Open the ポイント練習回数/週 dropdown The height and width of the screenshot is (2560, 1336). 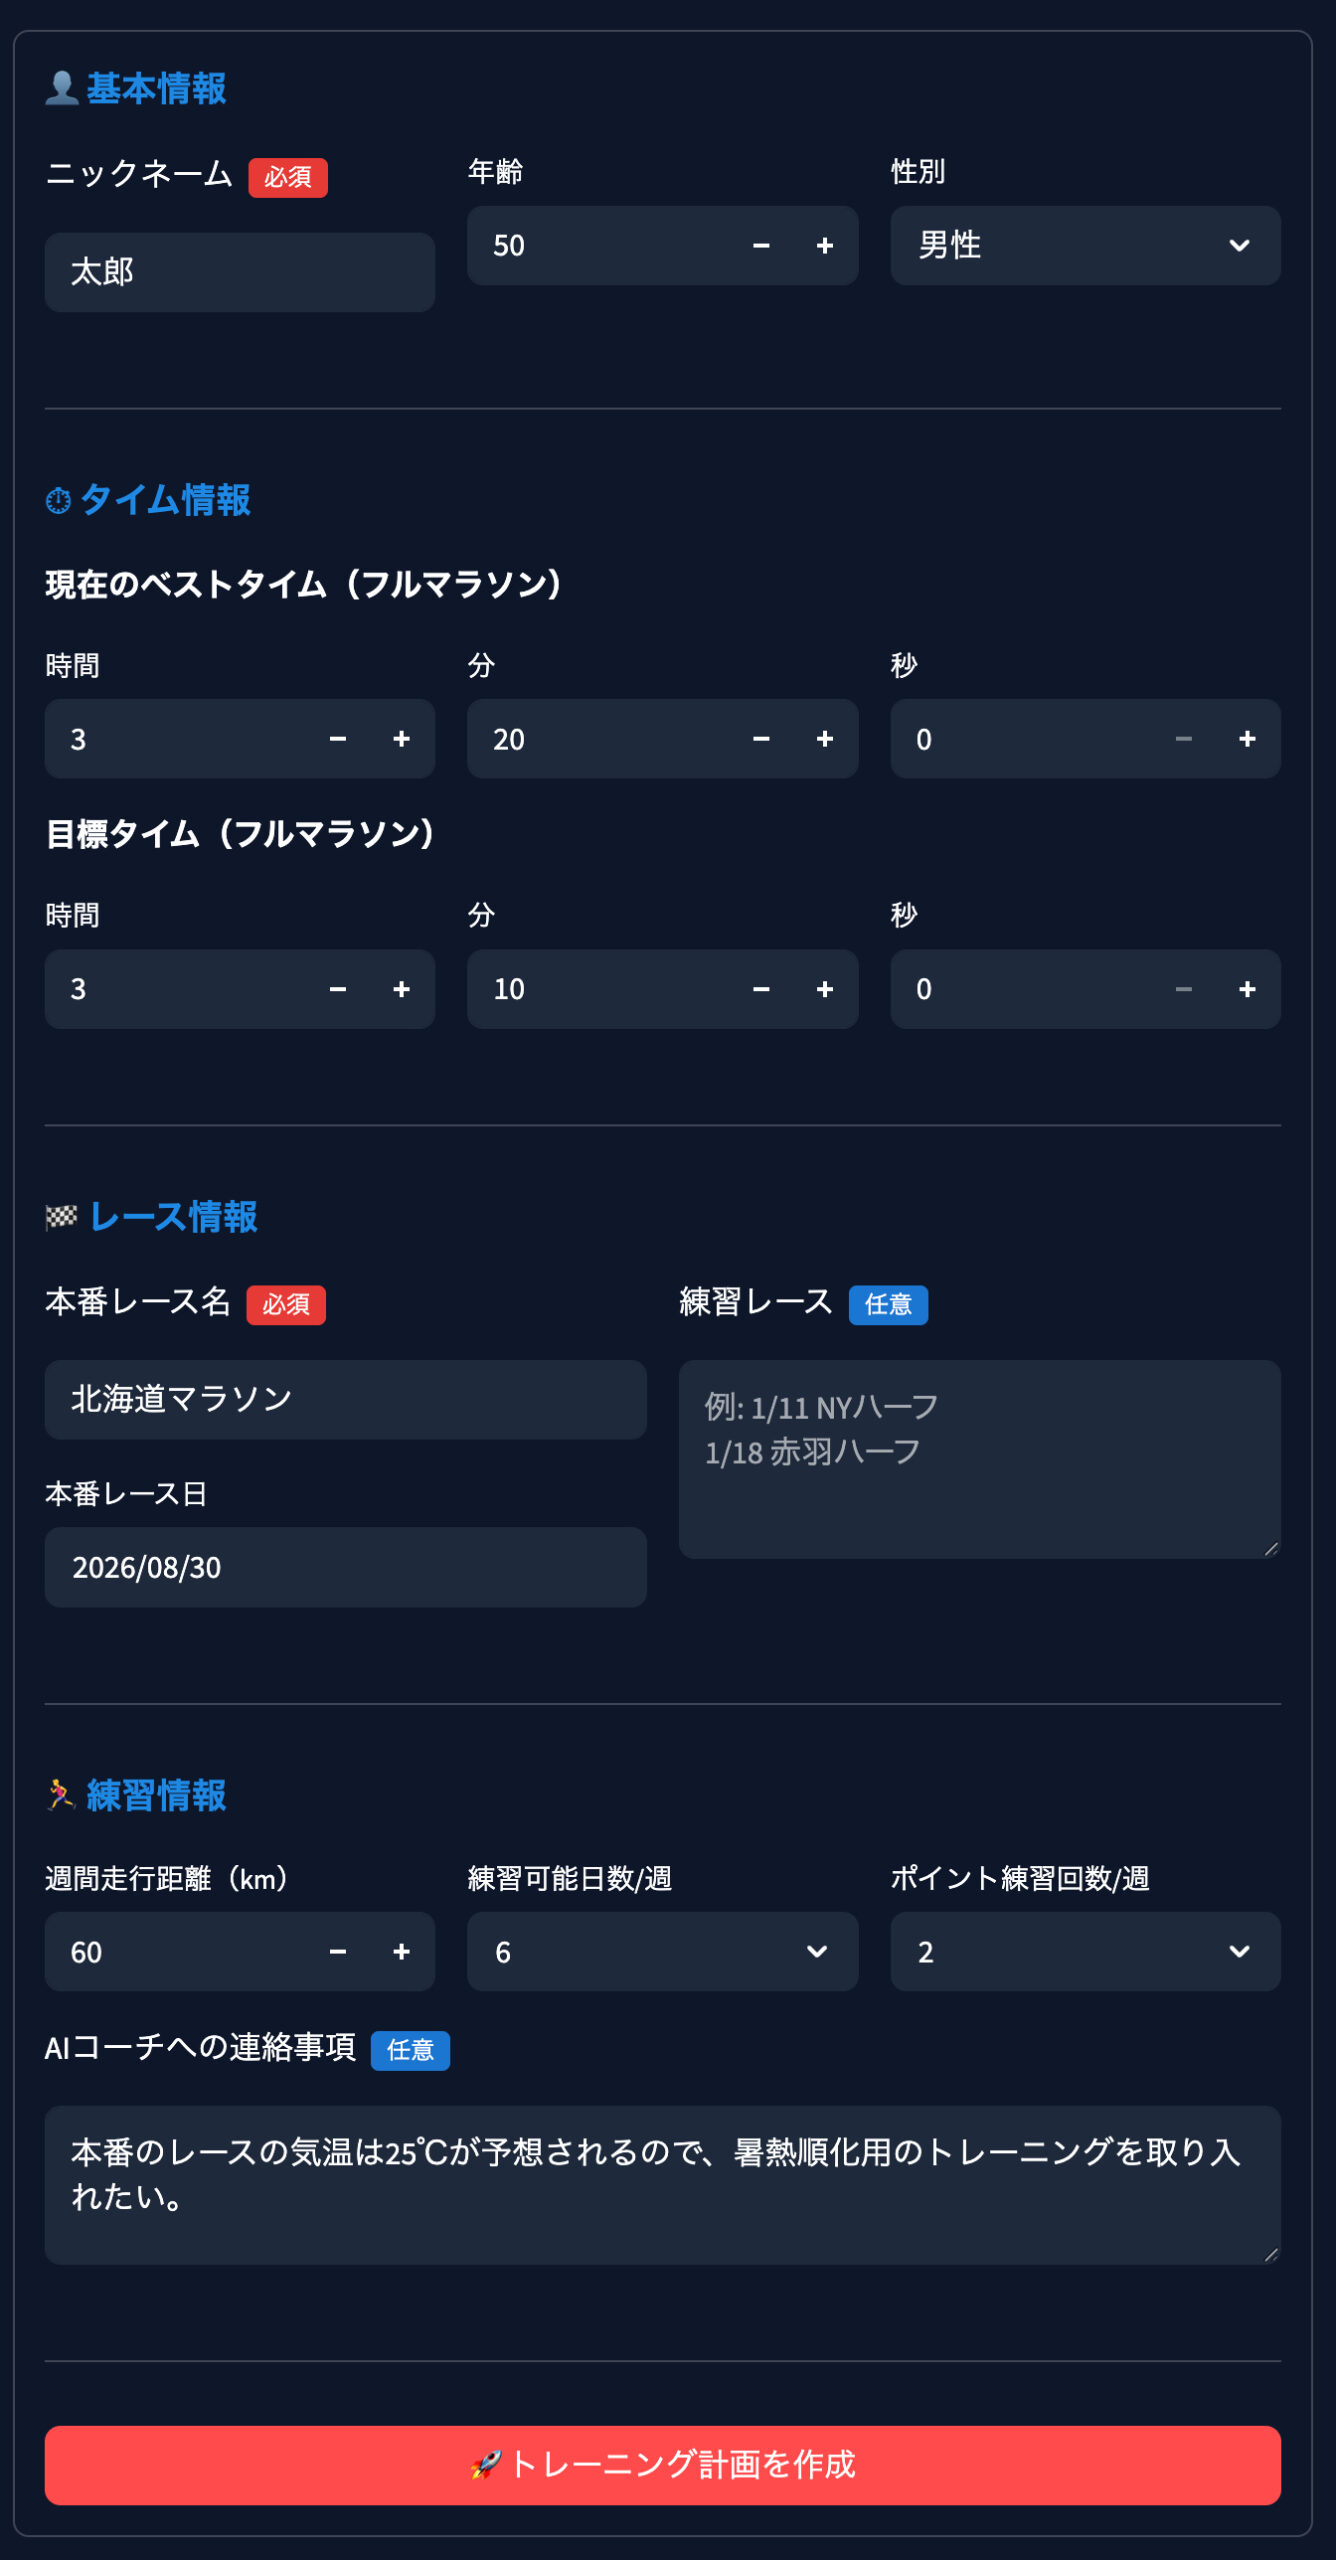[1085, 1951]
